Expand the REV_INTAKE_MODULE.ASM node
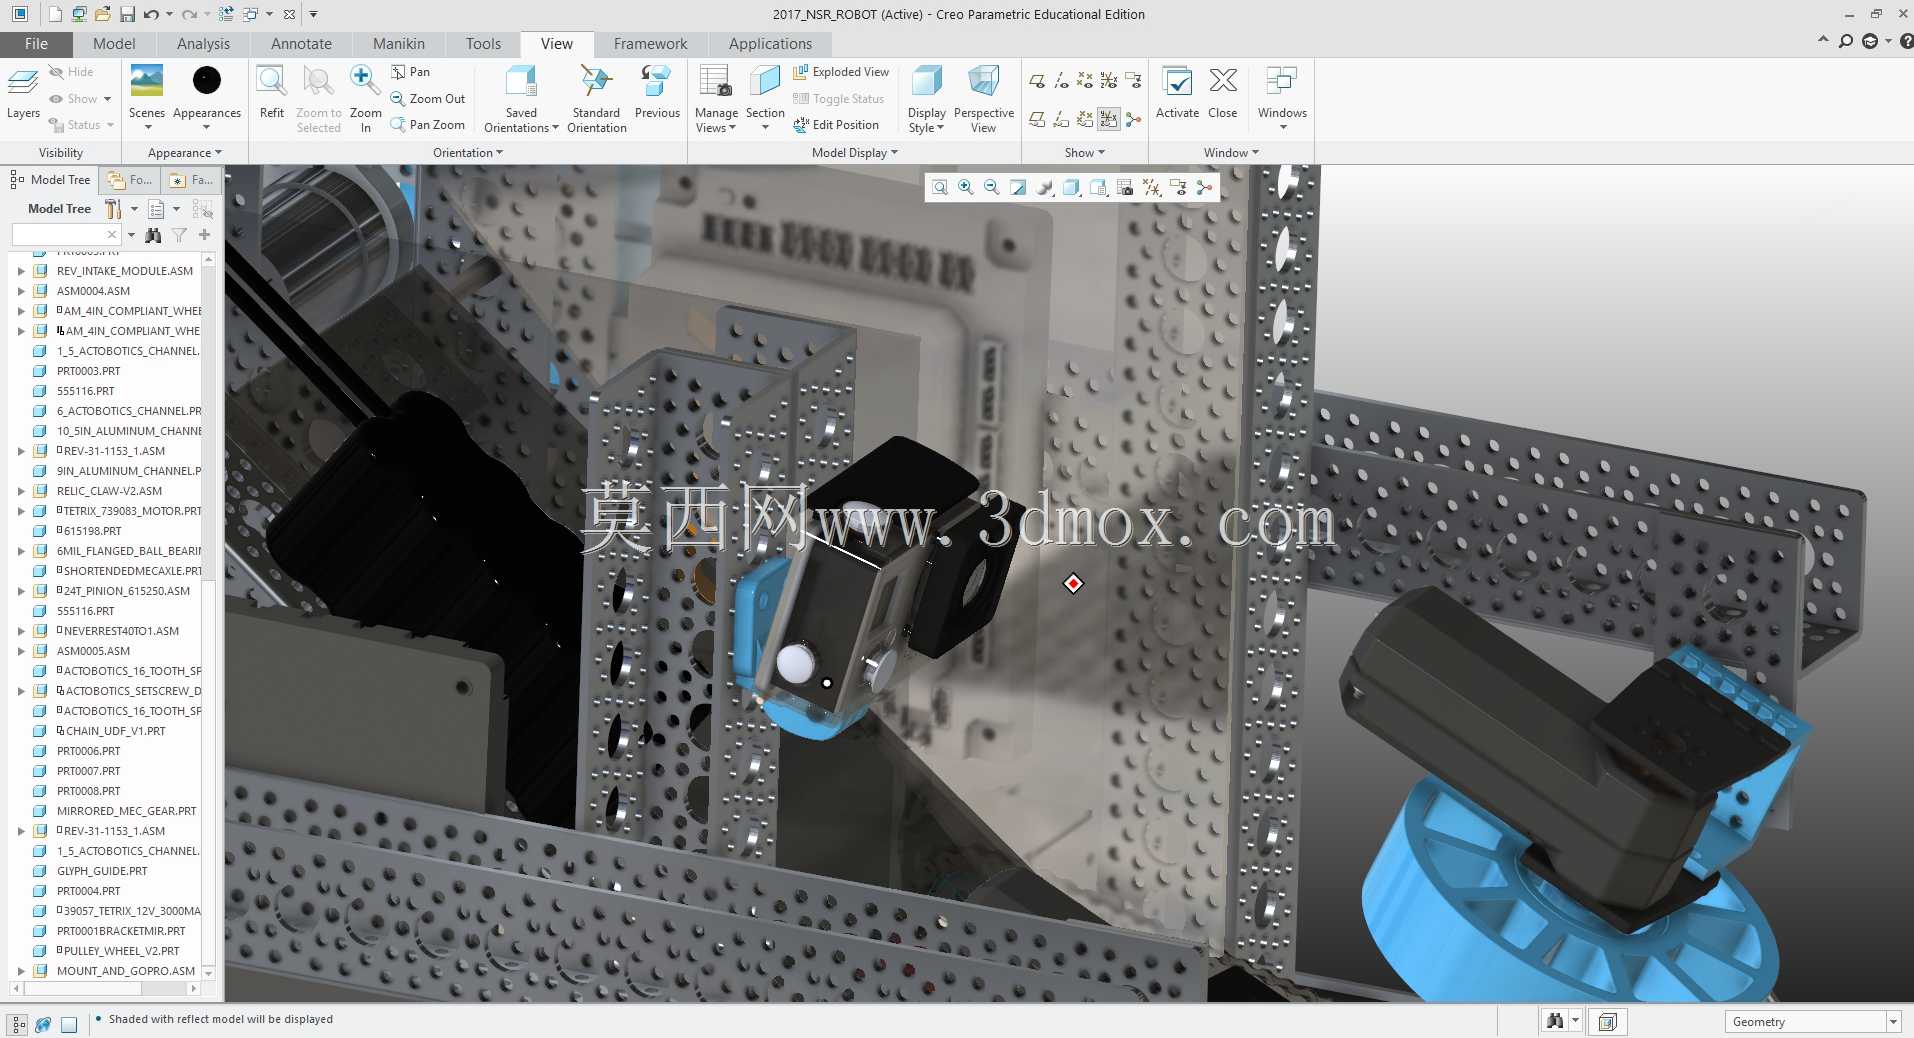 click(21, 271)
